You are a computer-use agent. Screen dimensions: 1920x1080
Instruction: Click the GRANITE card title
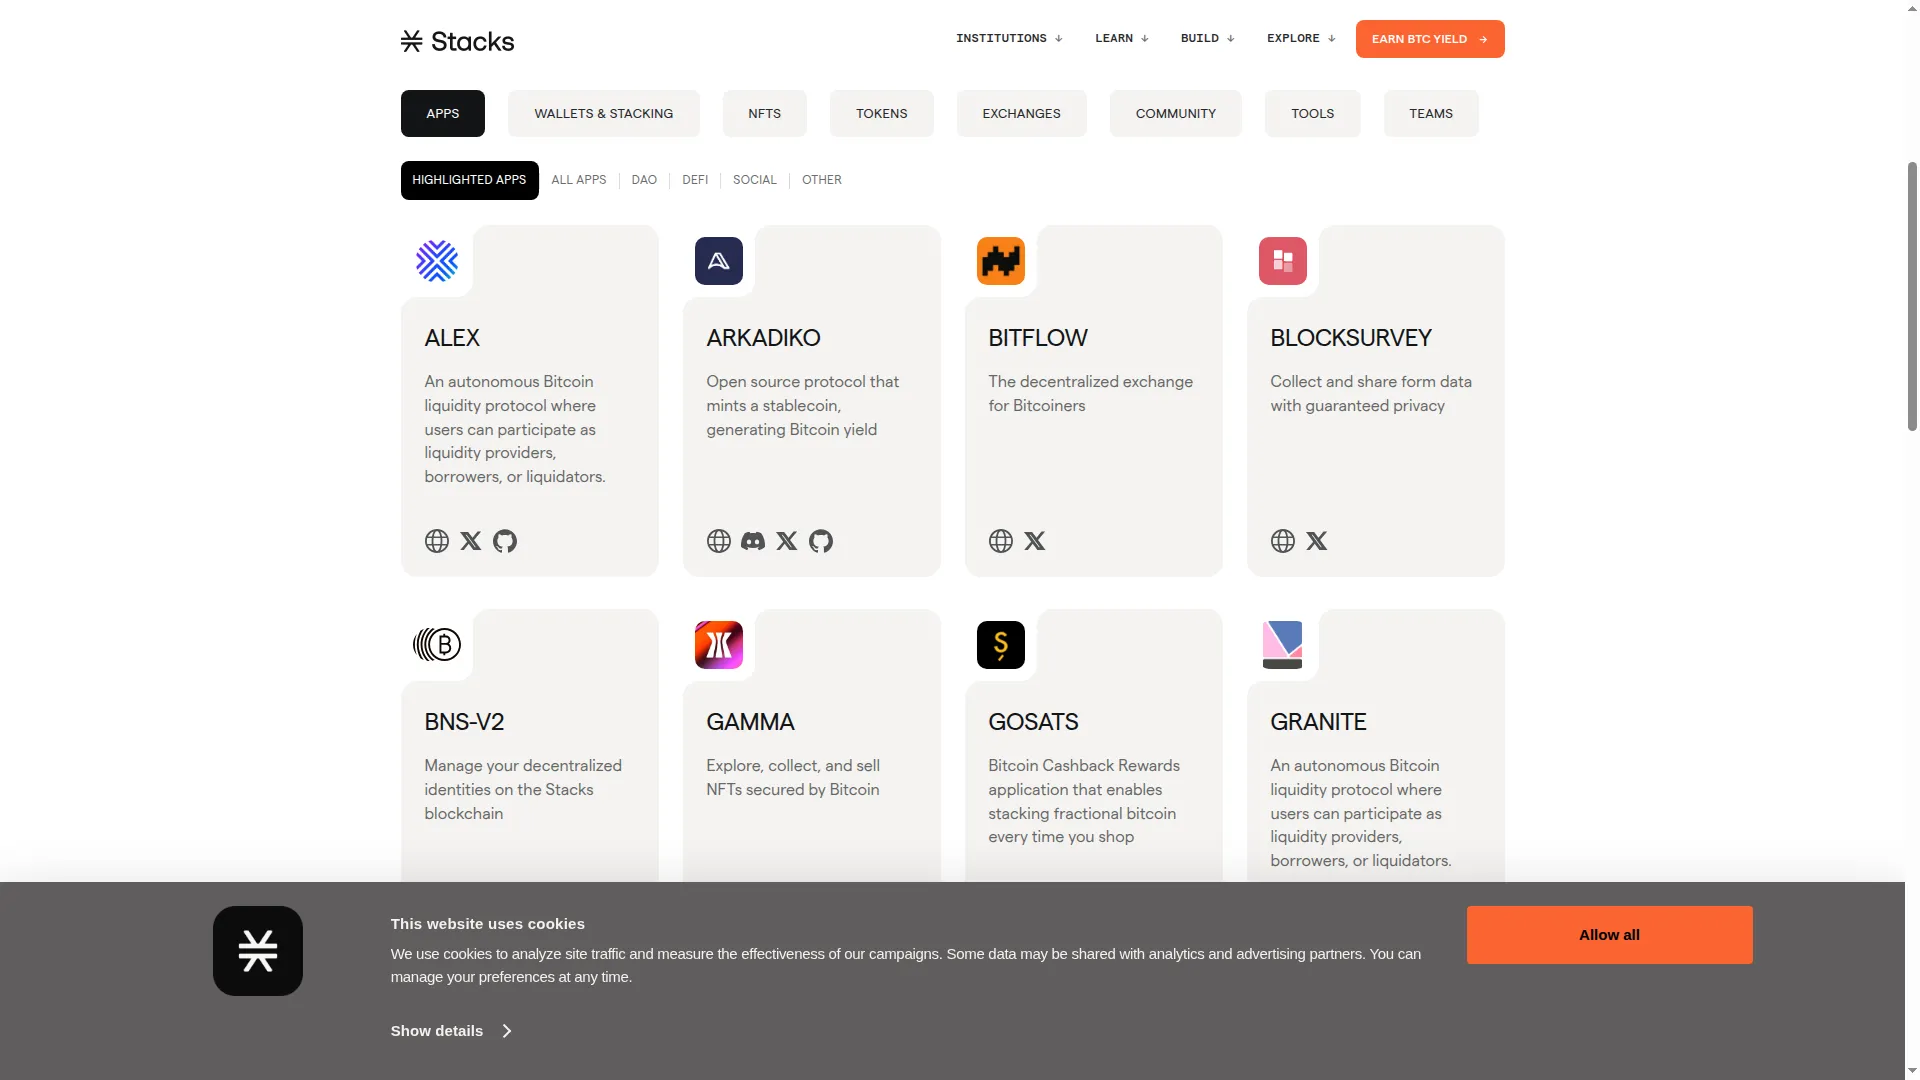(1319, 722)
